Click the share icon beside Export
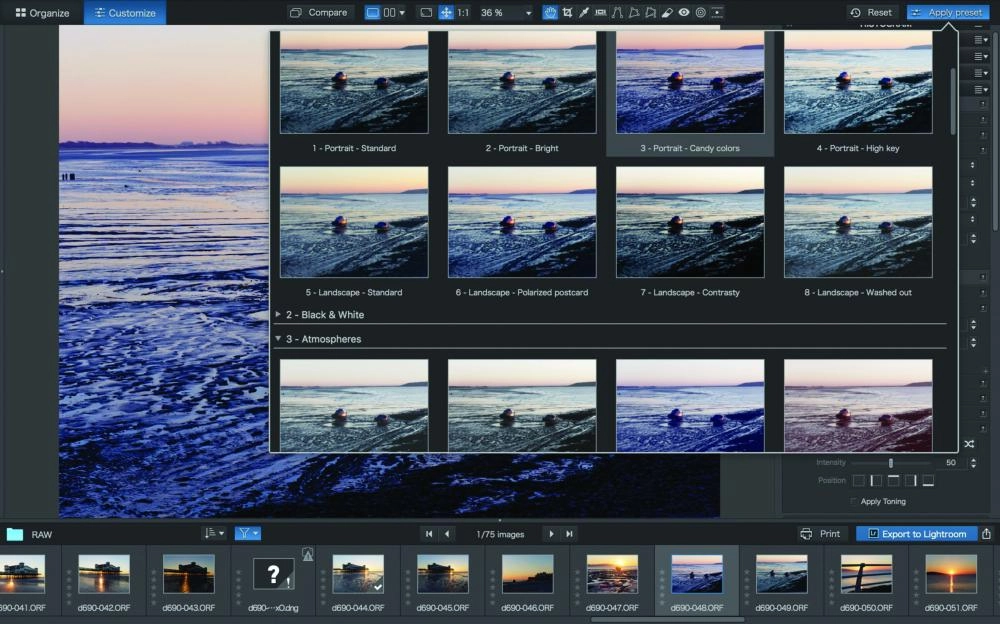Viewport: 1000px width, 624px height. click(x=987, y=534)
